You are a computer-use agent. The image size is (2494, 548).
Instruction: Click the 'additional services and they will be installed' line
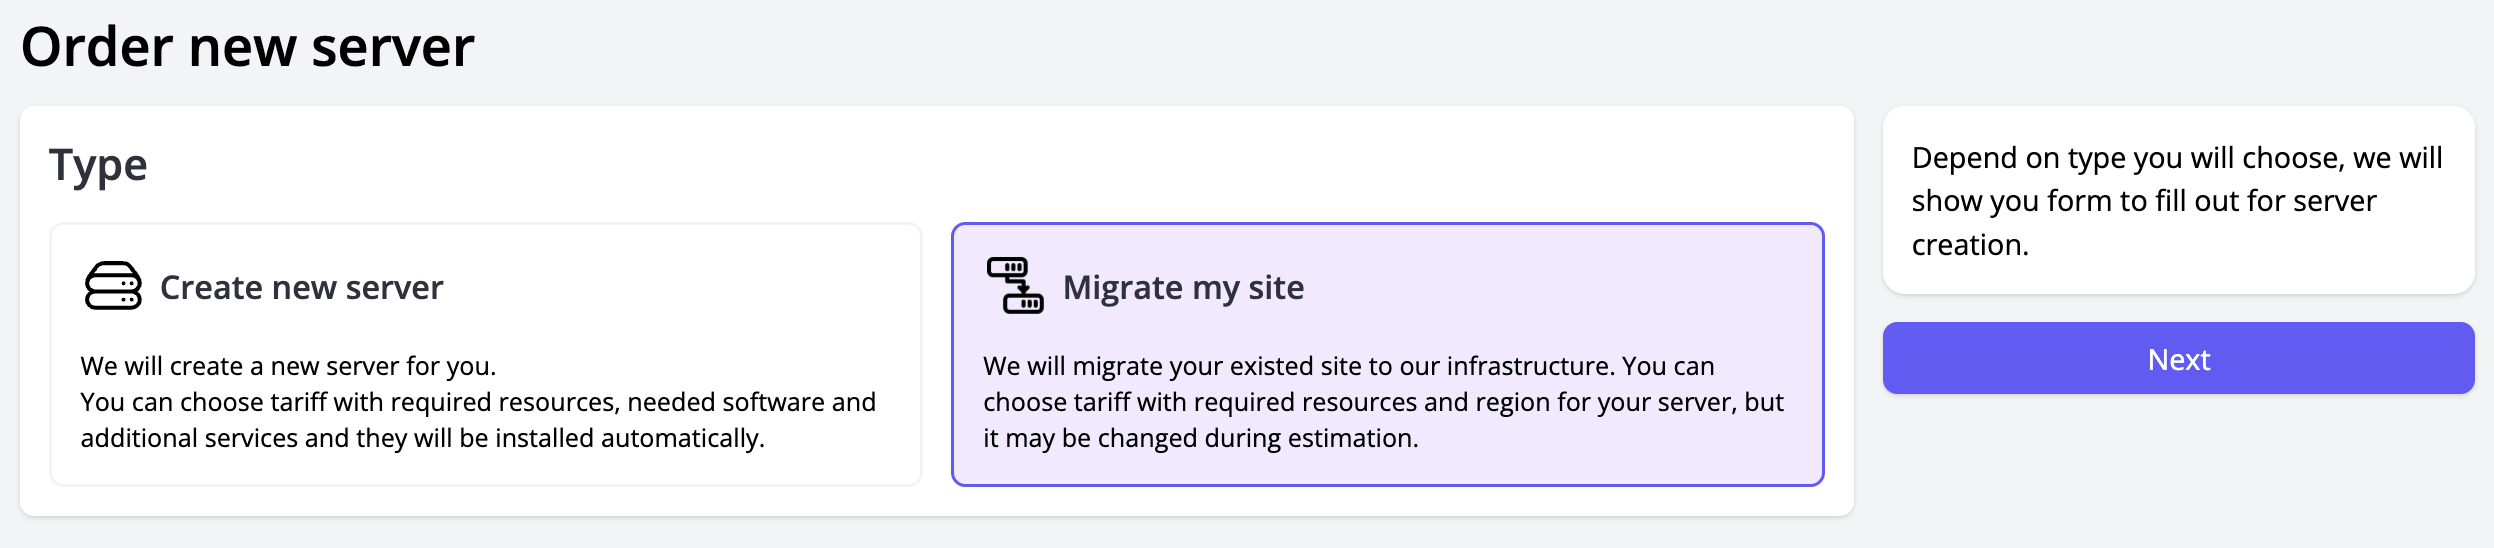coord(422,438)
